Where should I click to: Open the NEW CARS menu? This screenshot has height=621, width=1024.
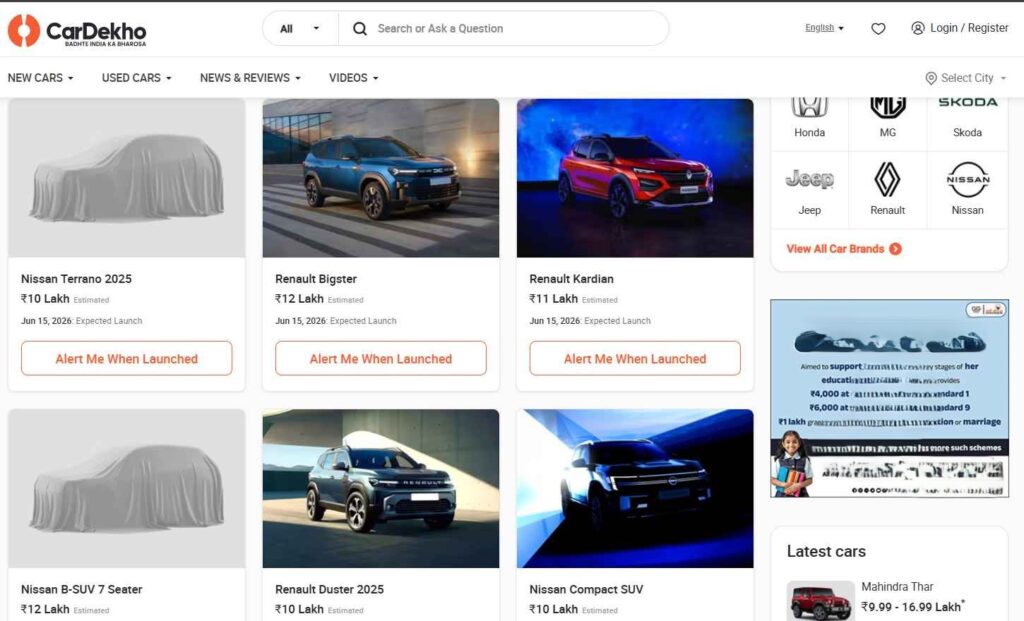pyautogui.click(x=41, y=78)
